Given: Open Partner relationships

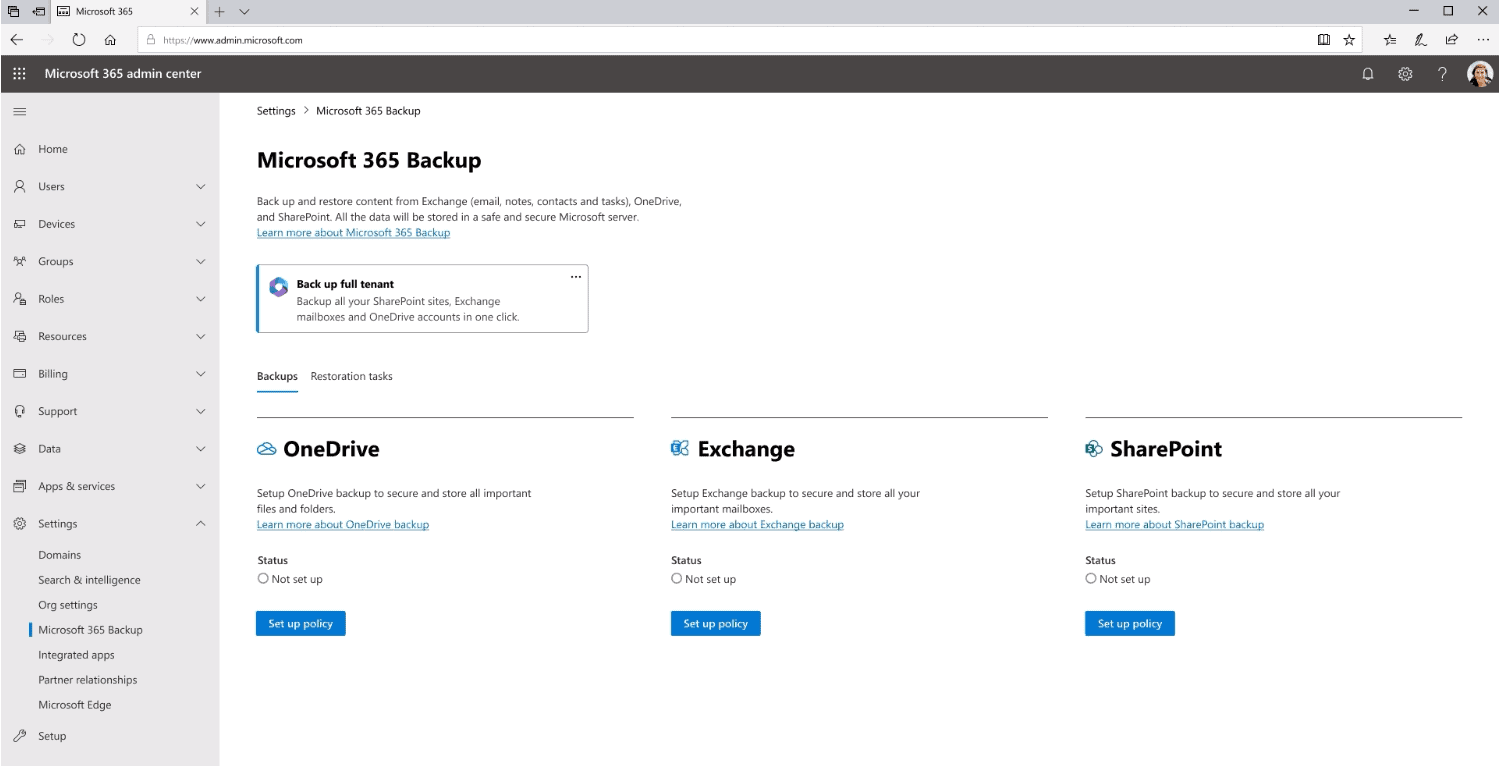Looking at the screenshot, I should click(x=88, y=680).
